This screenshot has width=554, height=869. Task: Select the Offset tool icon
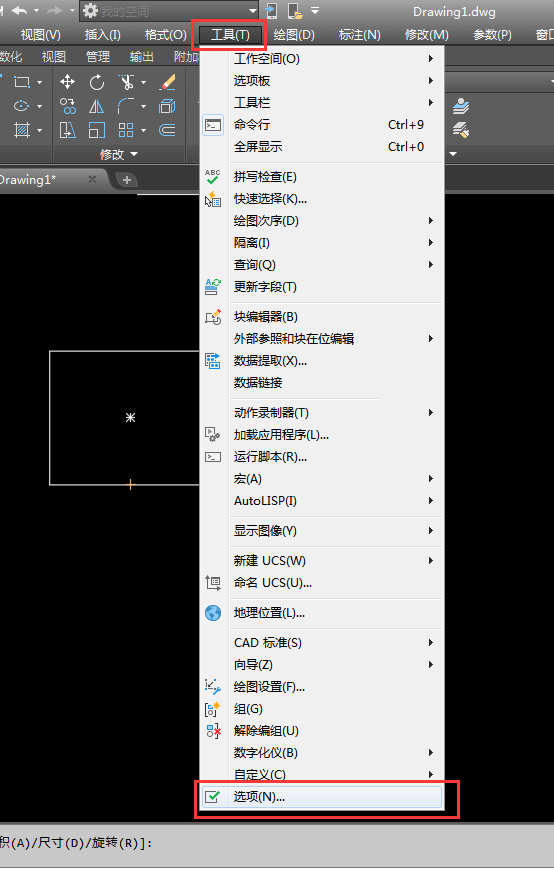pos(167,130)
